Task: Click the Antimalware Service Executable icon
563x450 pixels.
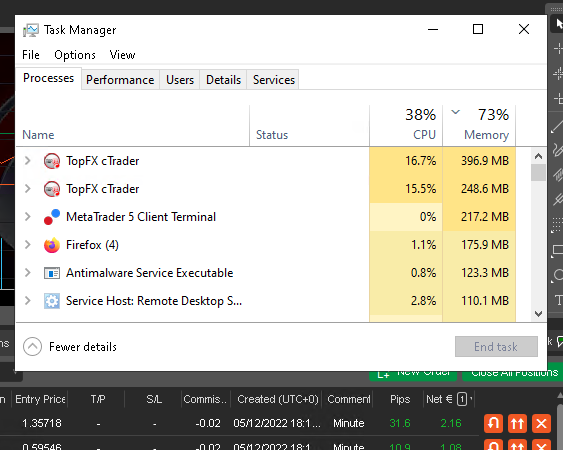Action: click(52, 273)
